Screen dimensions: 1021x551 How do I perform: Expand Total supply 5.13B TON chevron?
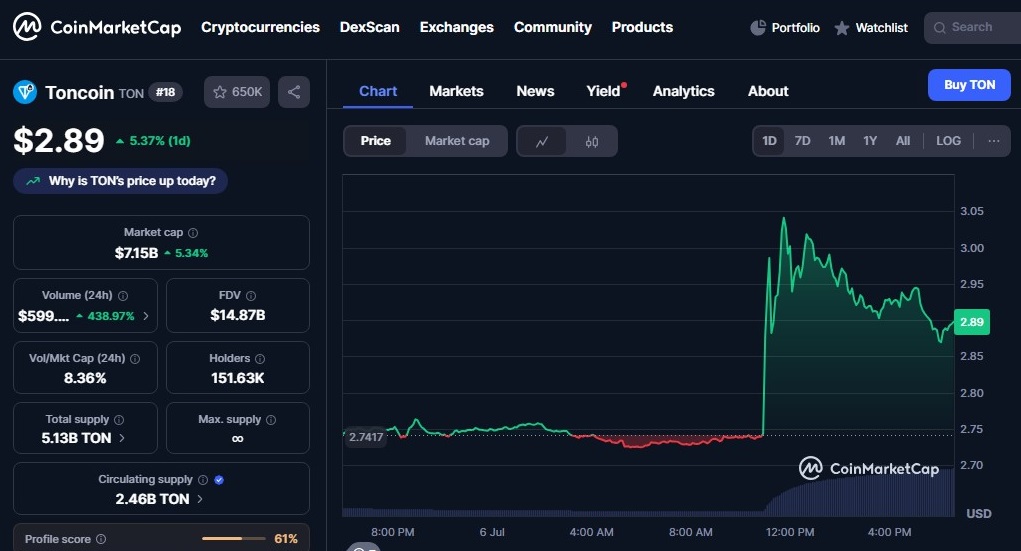point(122,438)
